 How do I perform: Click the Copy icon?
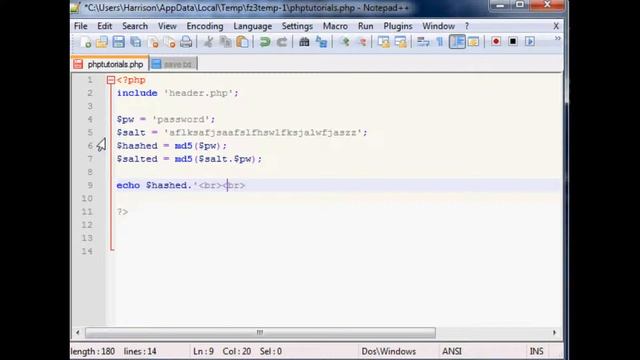pyautogui.click(x=225, y=42)
